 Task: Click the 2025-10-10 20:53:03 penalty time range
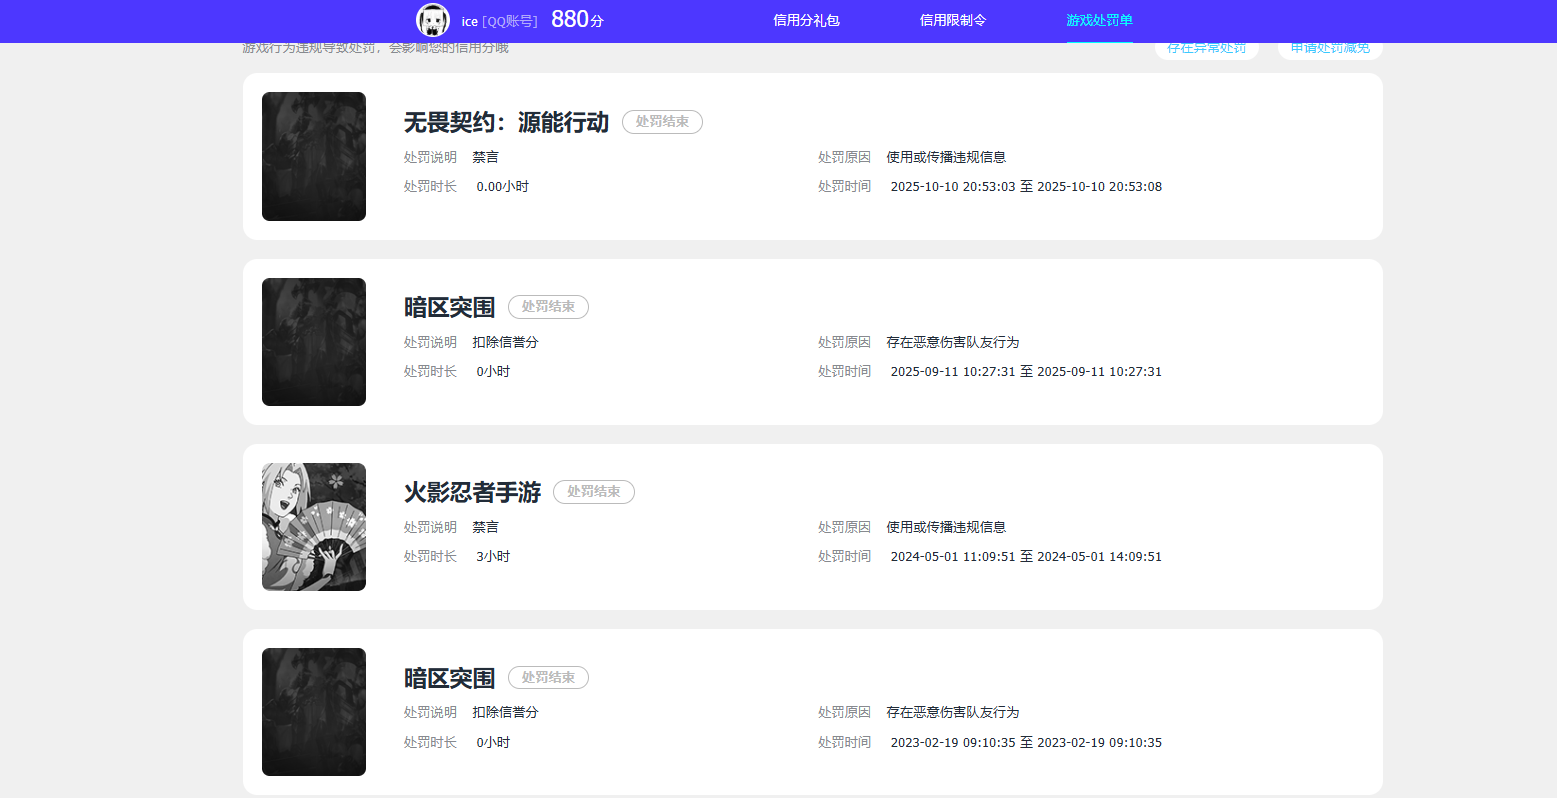pyautogui.click(x=1026, y=187)
